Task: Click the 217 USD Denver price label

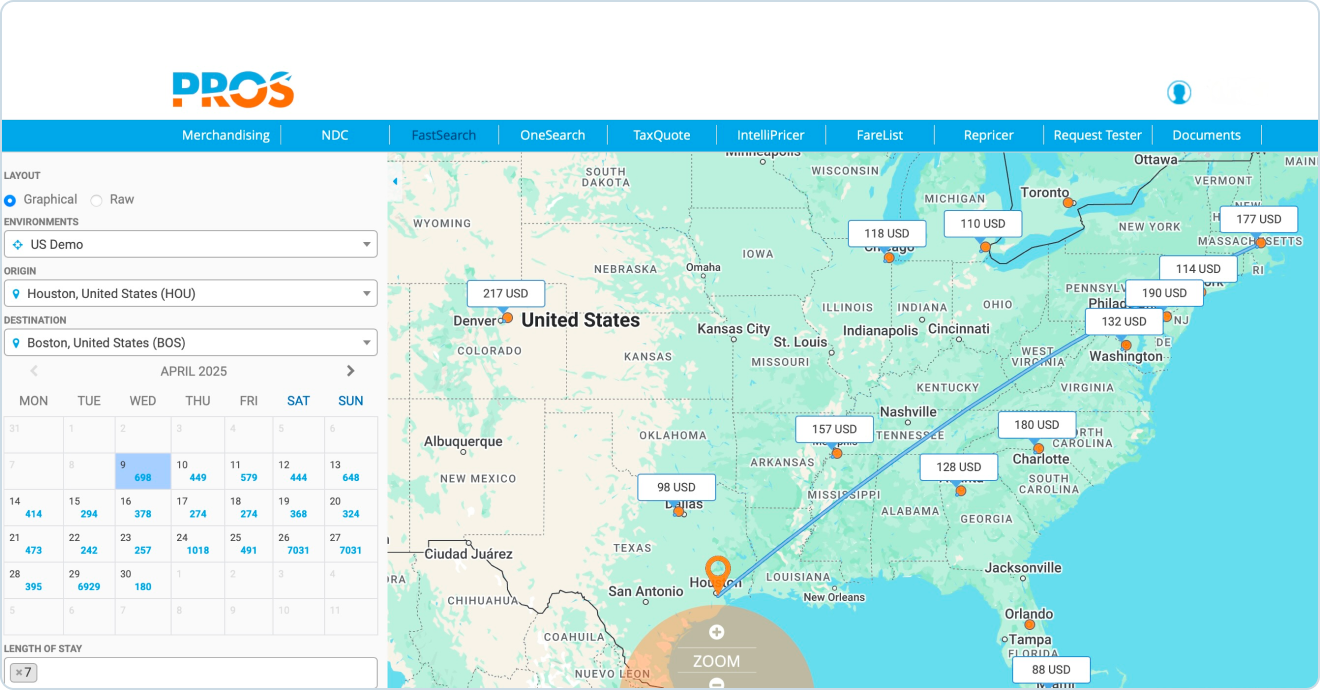Action: click(505, 293)
